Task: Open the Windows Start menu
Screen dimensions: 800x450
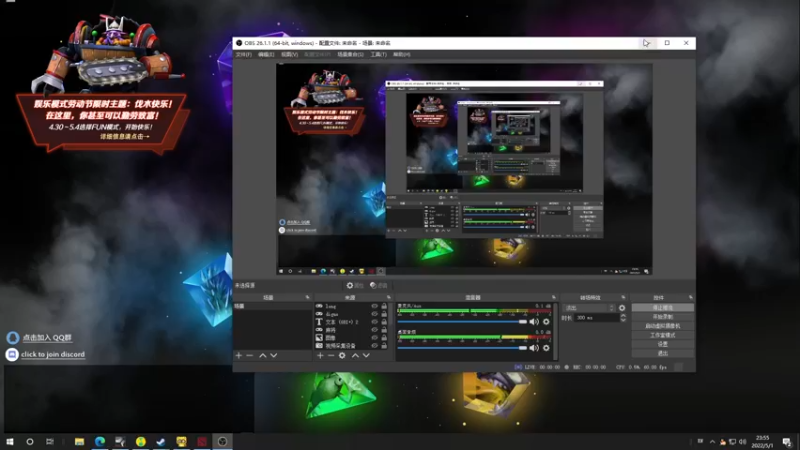Action: pos(10,441)
